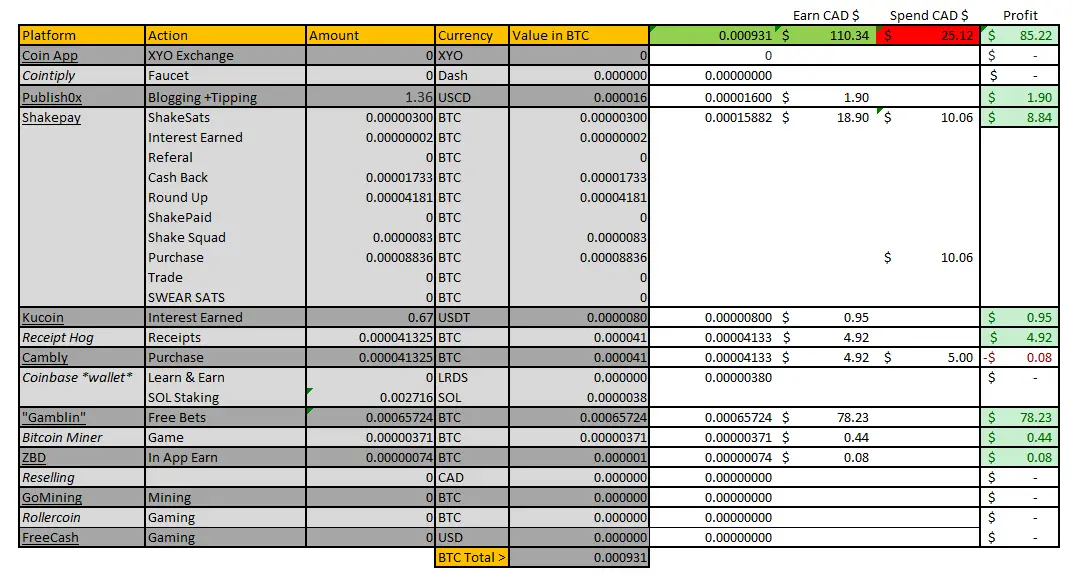Click the "Spend CAD $" column label
Viewport: 1085px width, 587px height.
pos(929,15)
